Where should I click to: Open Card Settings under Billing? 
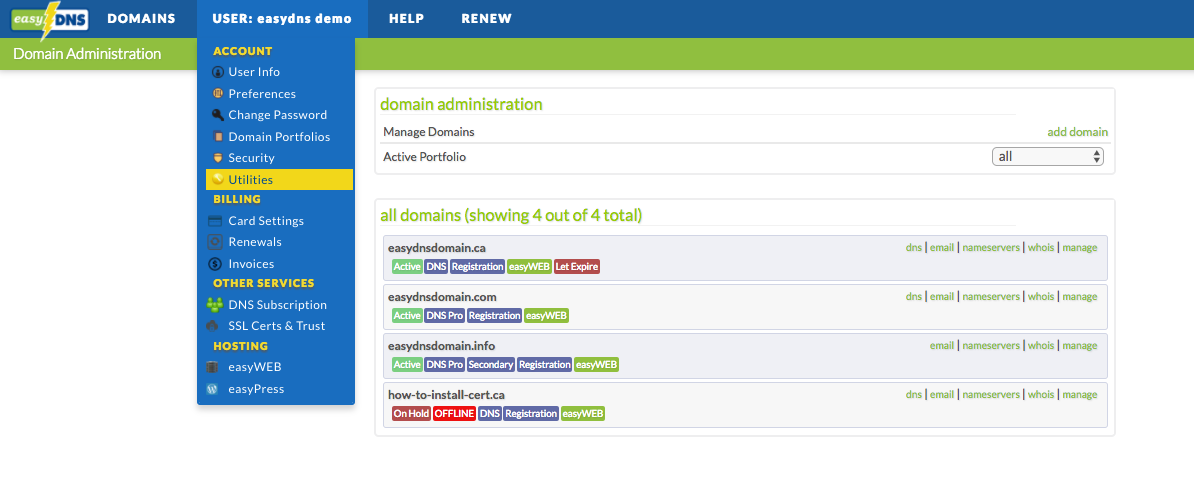tap(266, 221)
